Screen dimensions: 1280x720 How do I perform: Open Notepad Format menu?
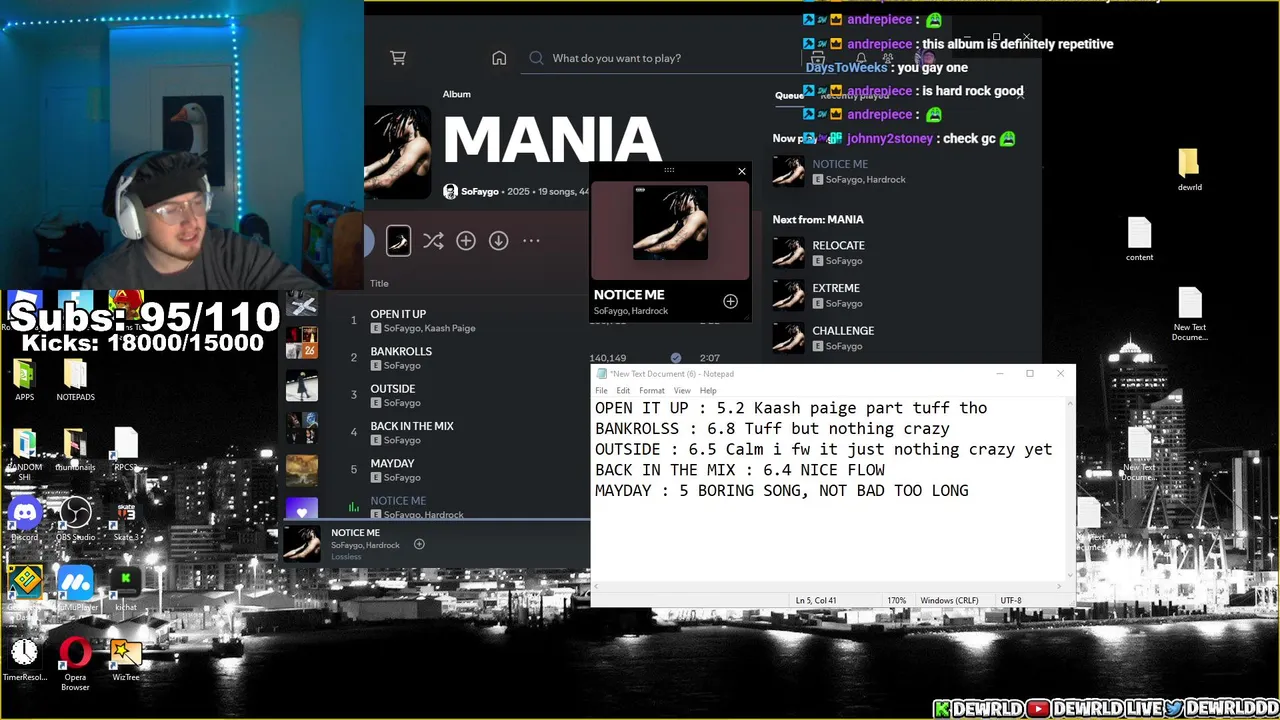652,390
